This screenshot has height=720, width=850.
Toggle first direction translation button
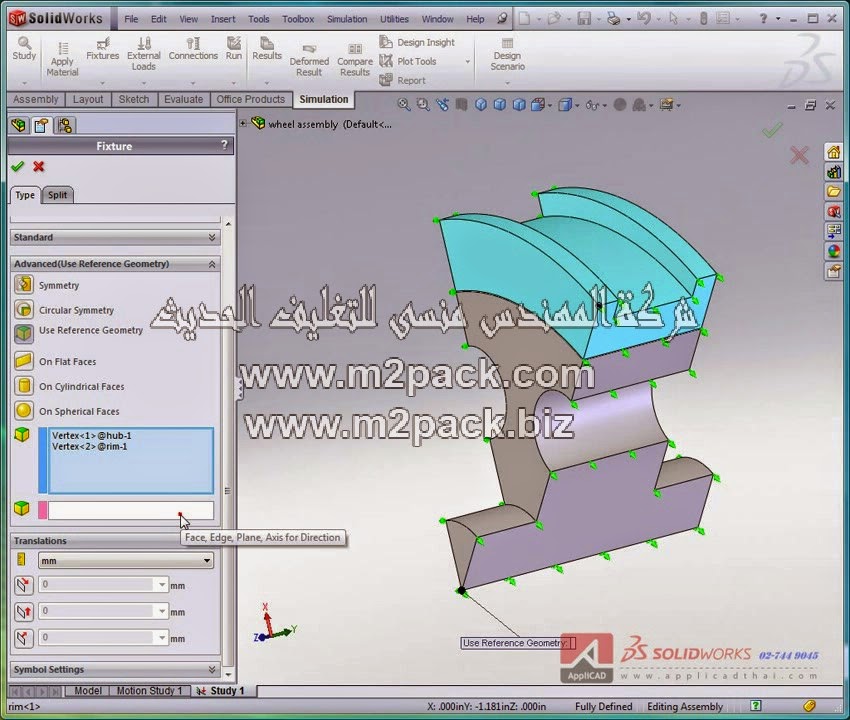[23, 585]
